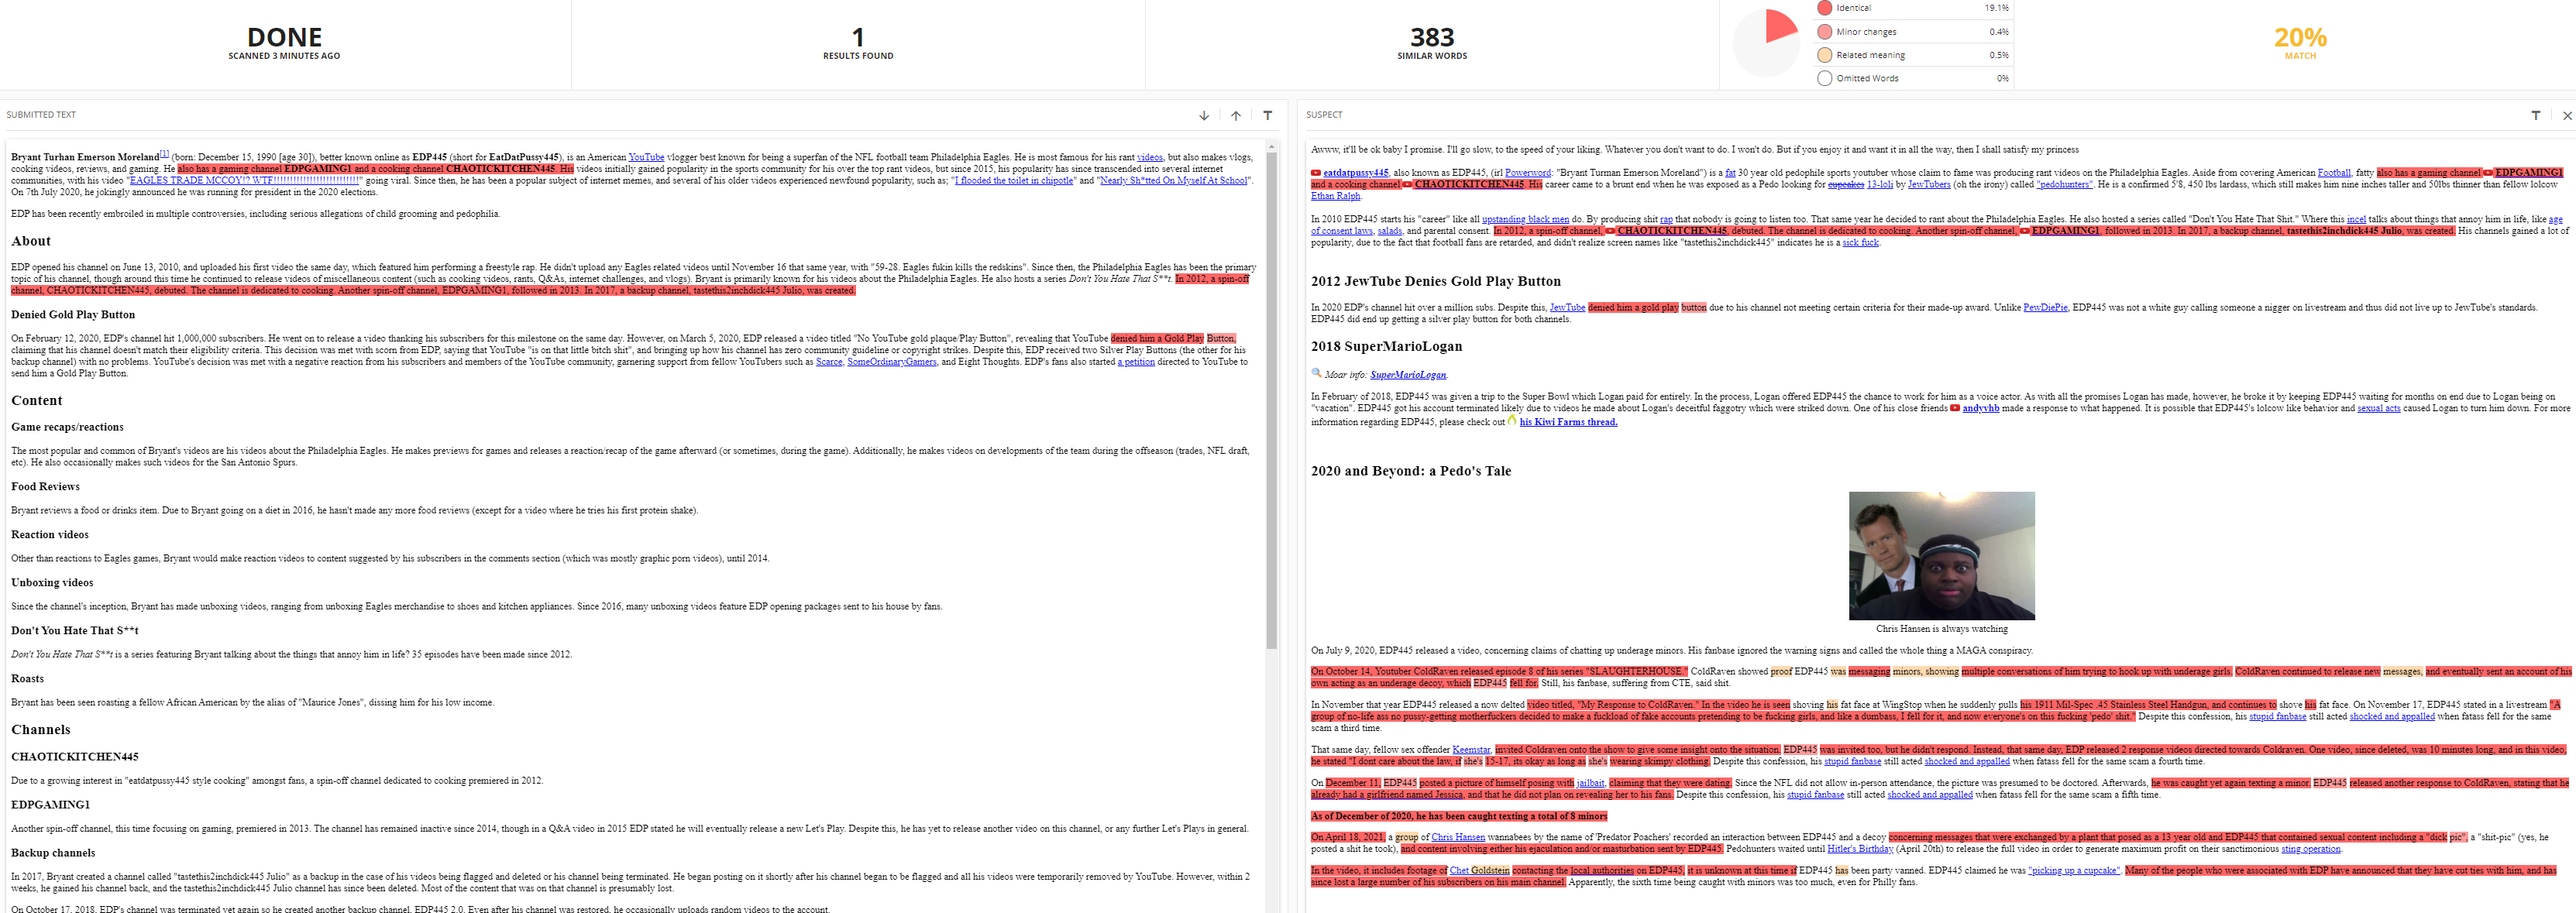
Task: Open the Kiwi Farms thread link
Action: click(x=1568, y=422)
